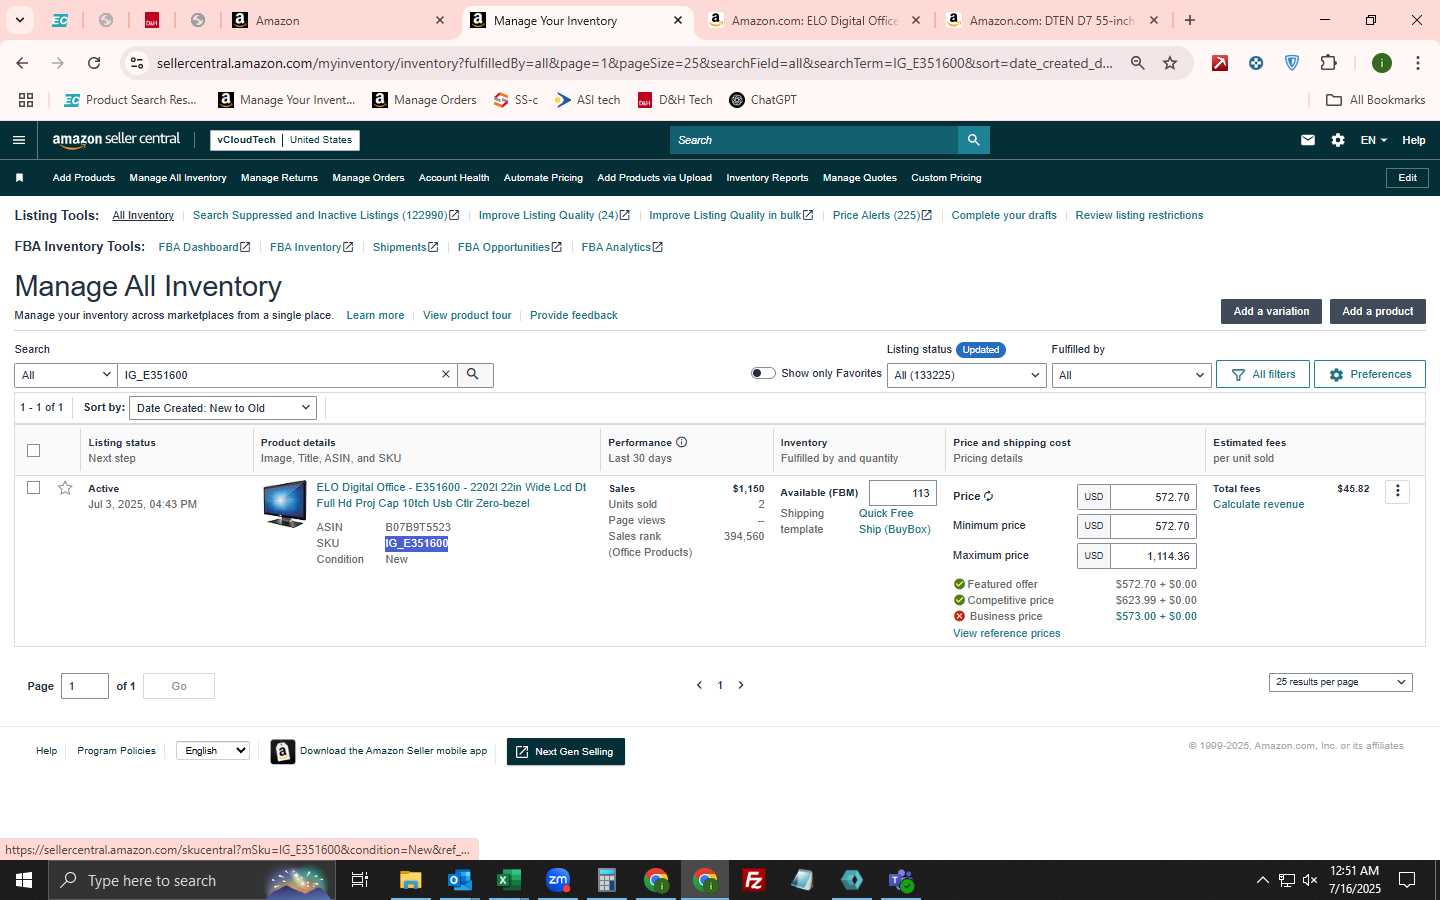Mark the ELO listing as favorite star
This screenshot has width=1440, height=900.
pyautogui.click(x=65, y=488)
